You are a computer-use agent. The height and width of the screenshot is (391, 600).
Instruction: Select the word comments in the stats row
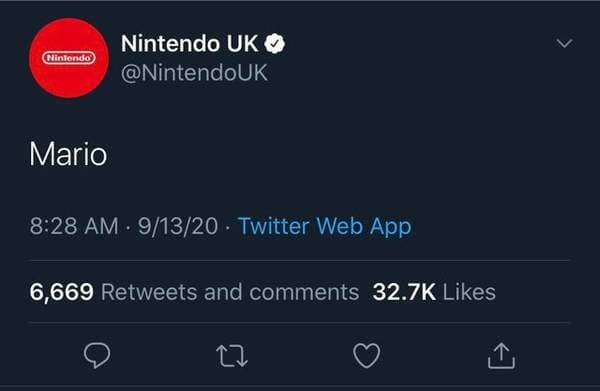304,292
